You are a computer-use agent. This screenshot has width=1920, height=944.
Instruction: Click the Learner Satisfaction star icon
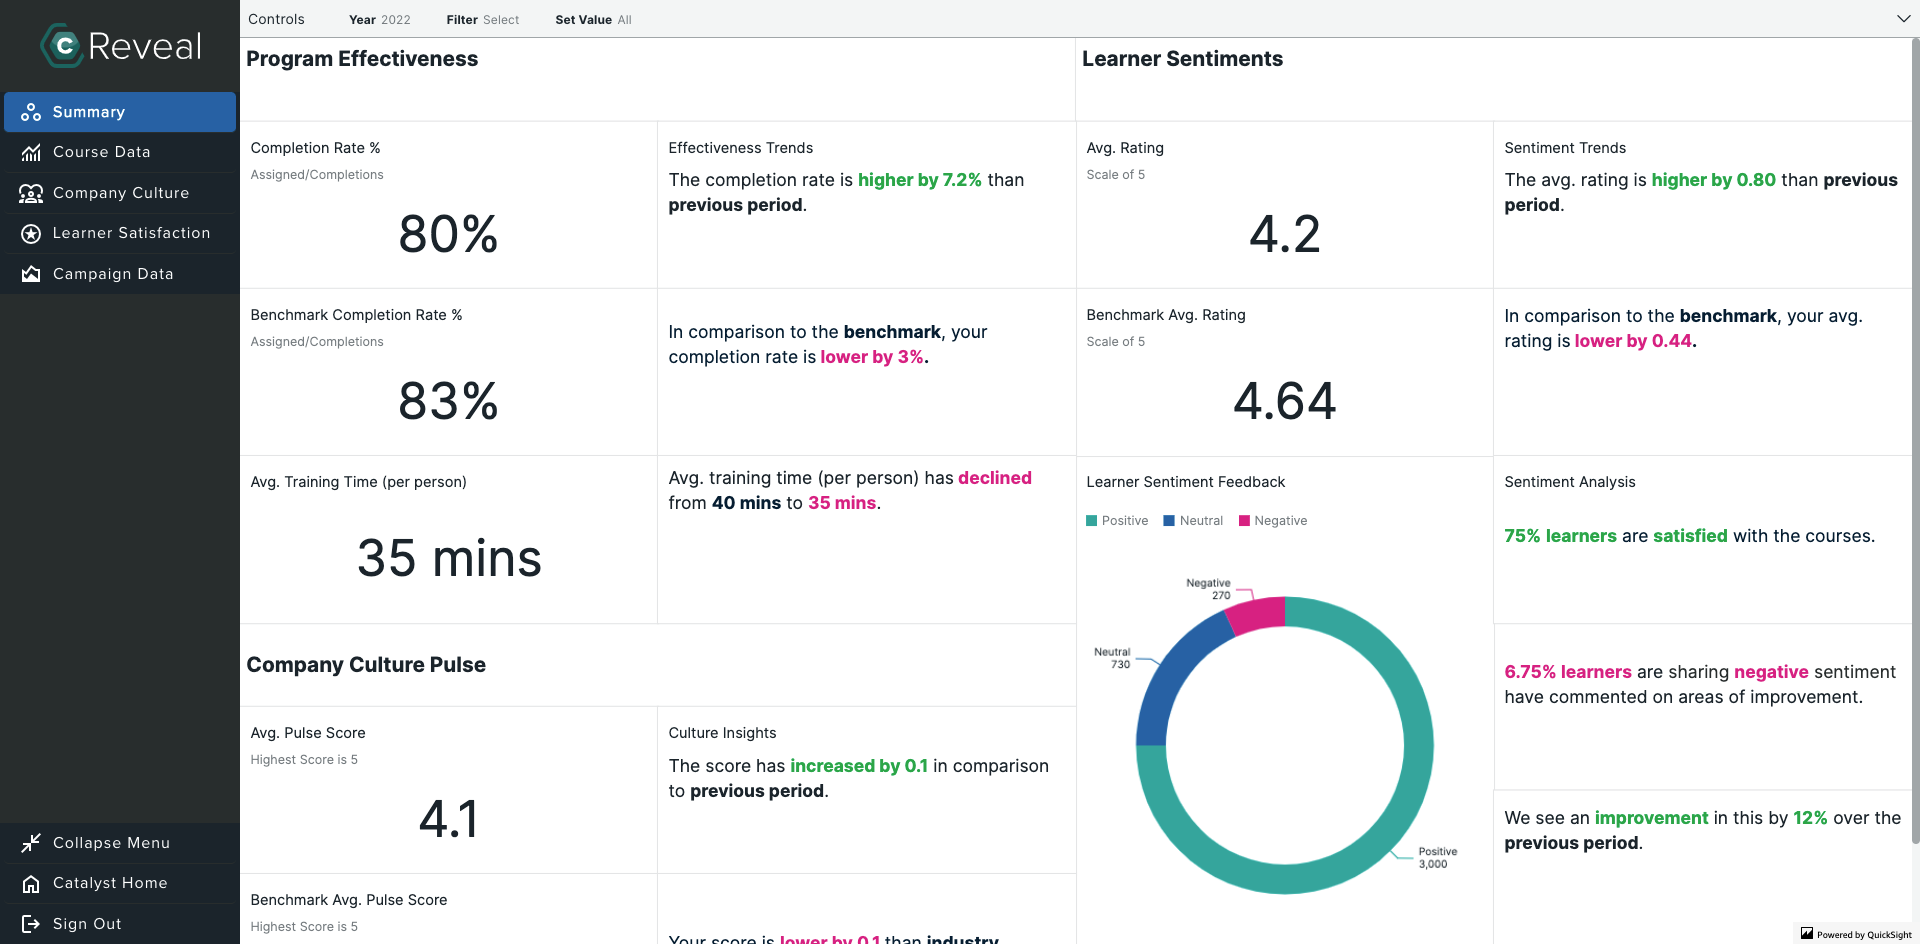(31, 233)
